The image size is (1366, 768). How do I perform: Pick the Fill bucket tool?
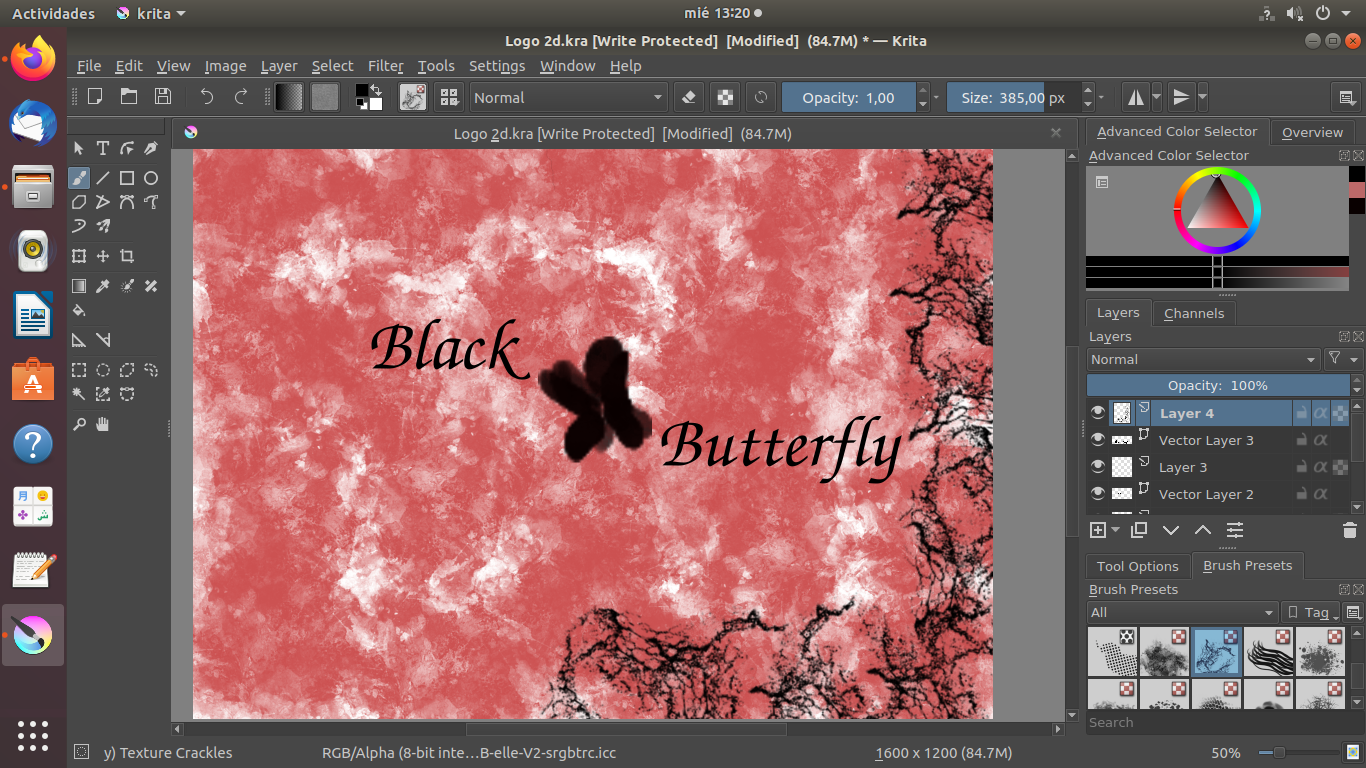coord(79,310)
